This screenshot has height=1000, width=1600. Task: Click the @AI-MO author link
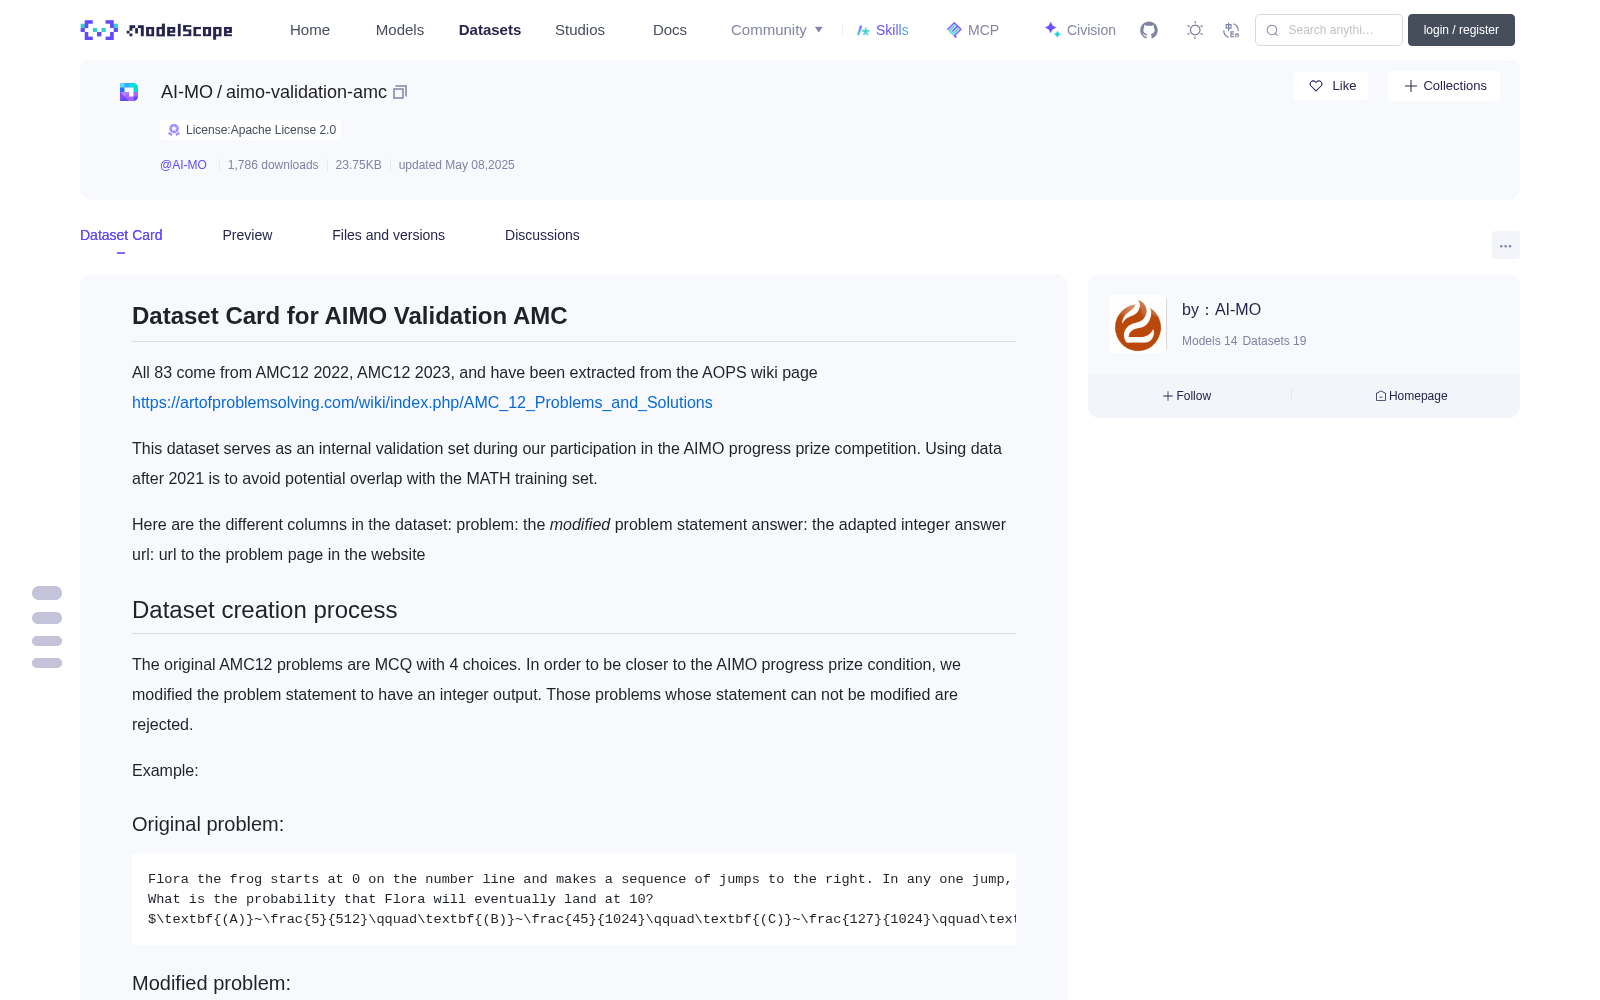click(x=183, y=165)
